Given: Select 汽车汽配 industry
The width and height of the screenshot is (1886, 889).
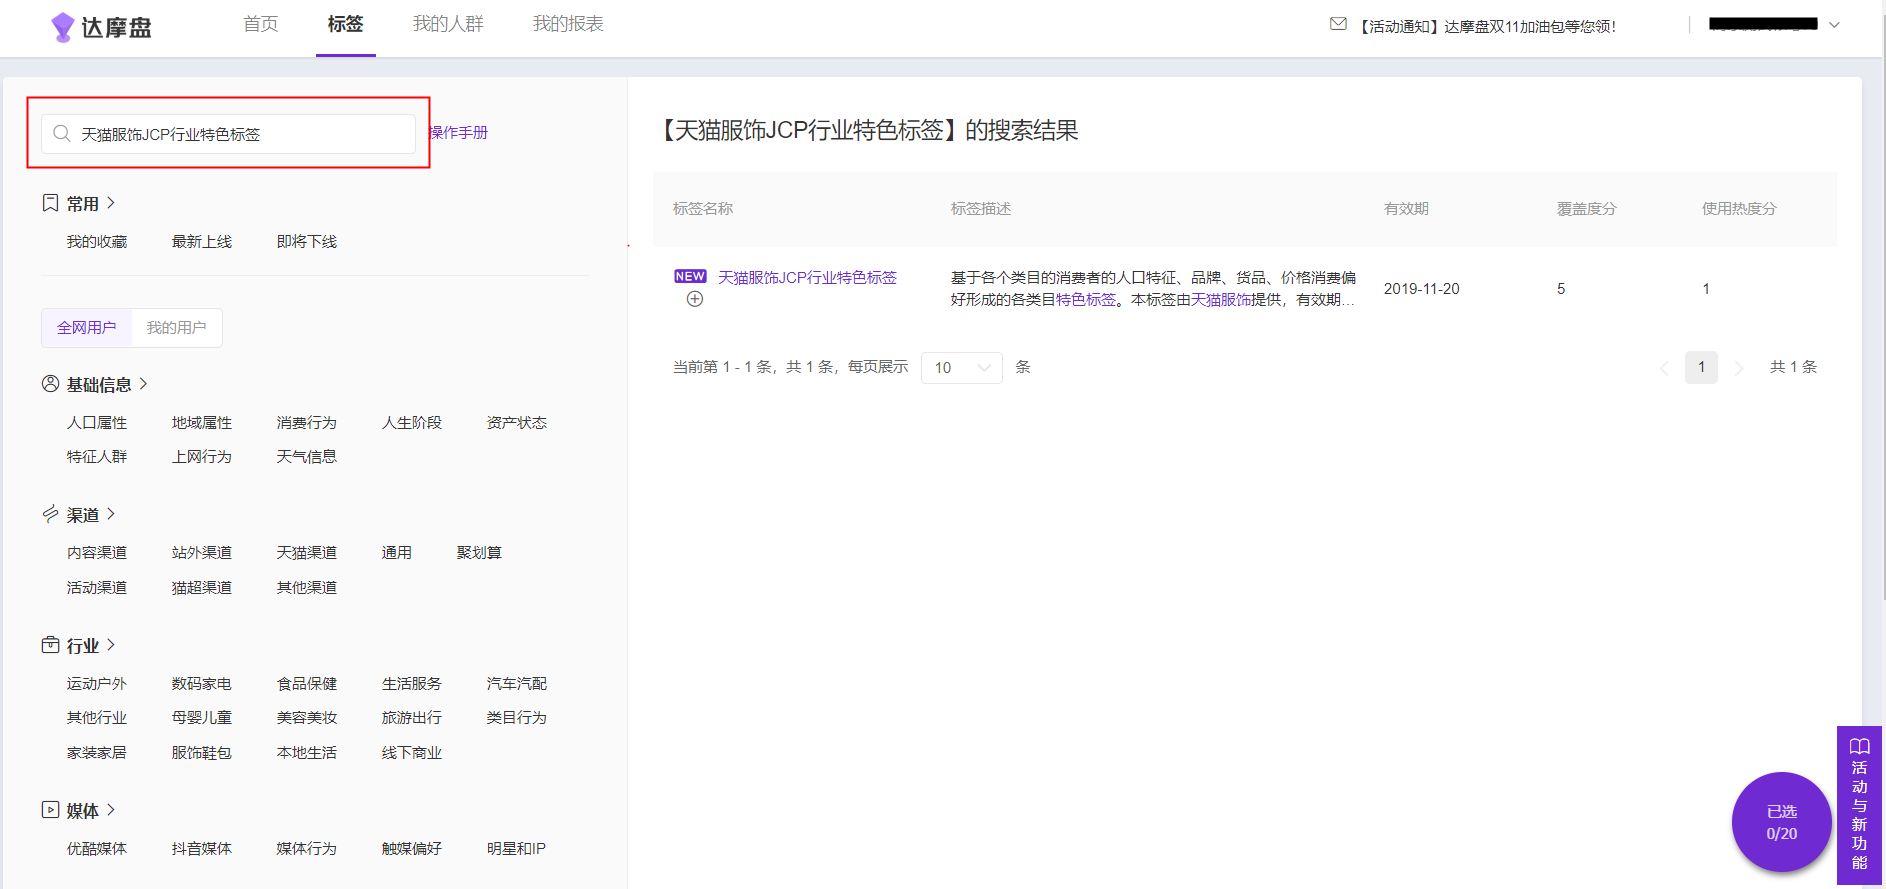Looking at the screenshot, I should coord(517,684).
